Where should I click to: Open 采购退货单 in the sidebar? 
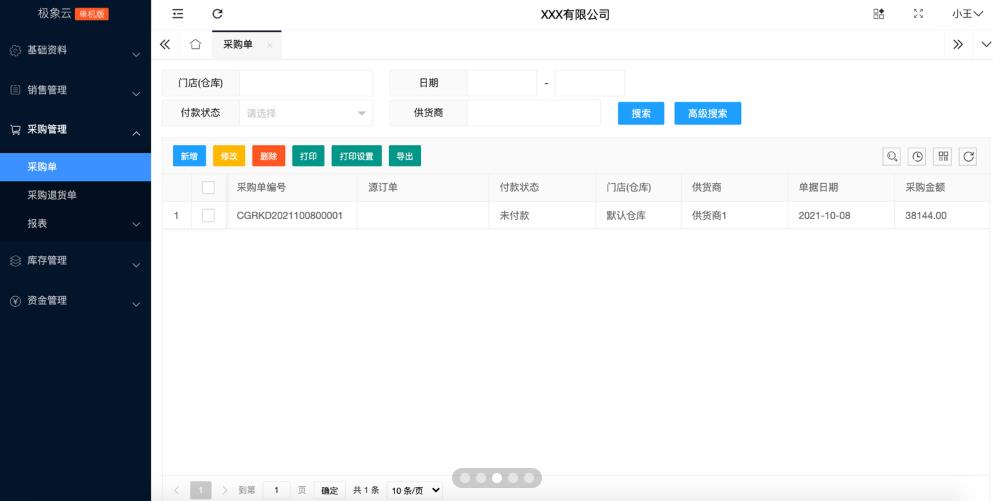[75, 195]
